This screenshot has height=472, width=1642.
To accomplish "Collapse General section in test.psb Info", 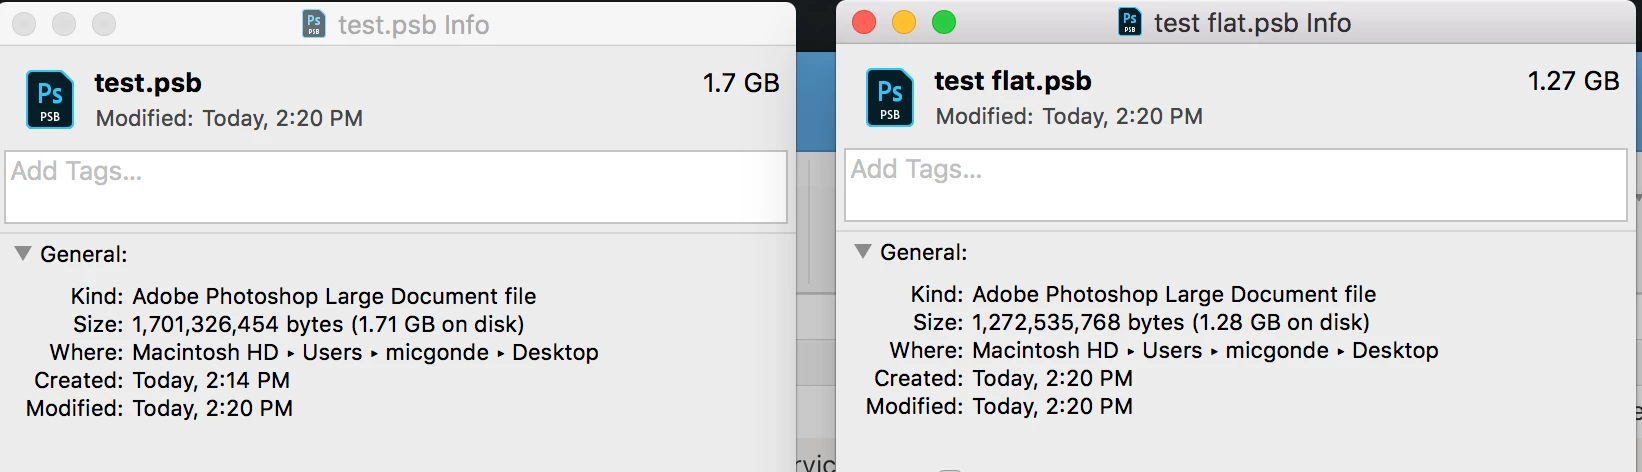I will [22, 254].
